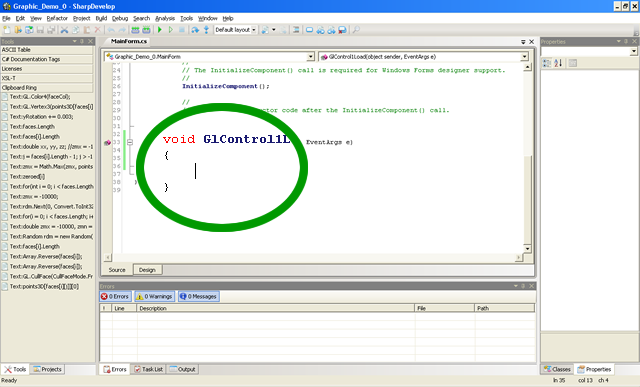
Task: Click the New File toolbar icon
Action: pyautogui.click(x=7, y=30)
